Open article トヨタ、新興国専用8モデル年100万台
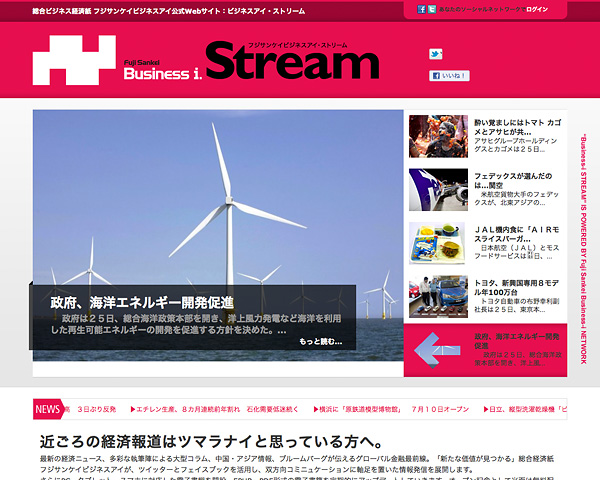 click(x=517, y=287)
